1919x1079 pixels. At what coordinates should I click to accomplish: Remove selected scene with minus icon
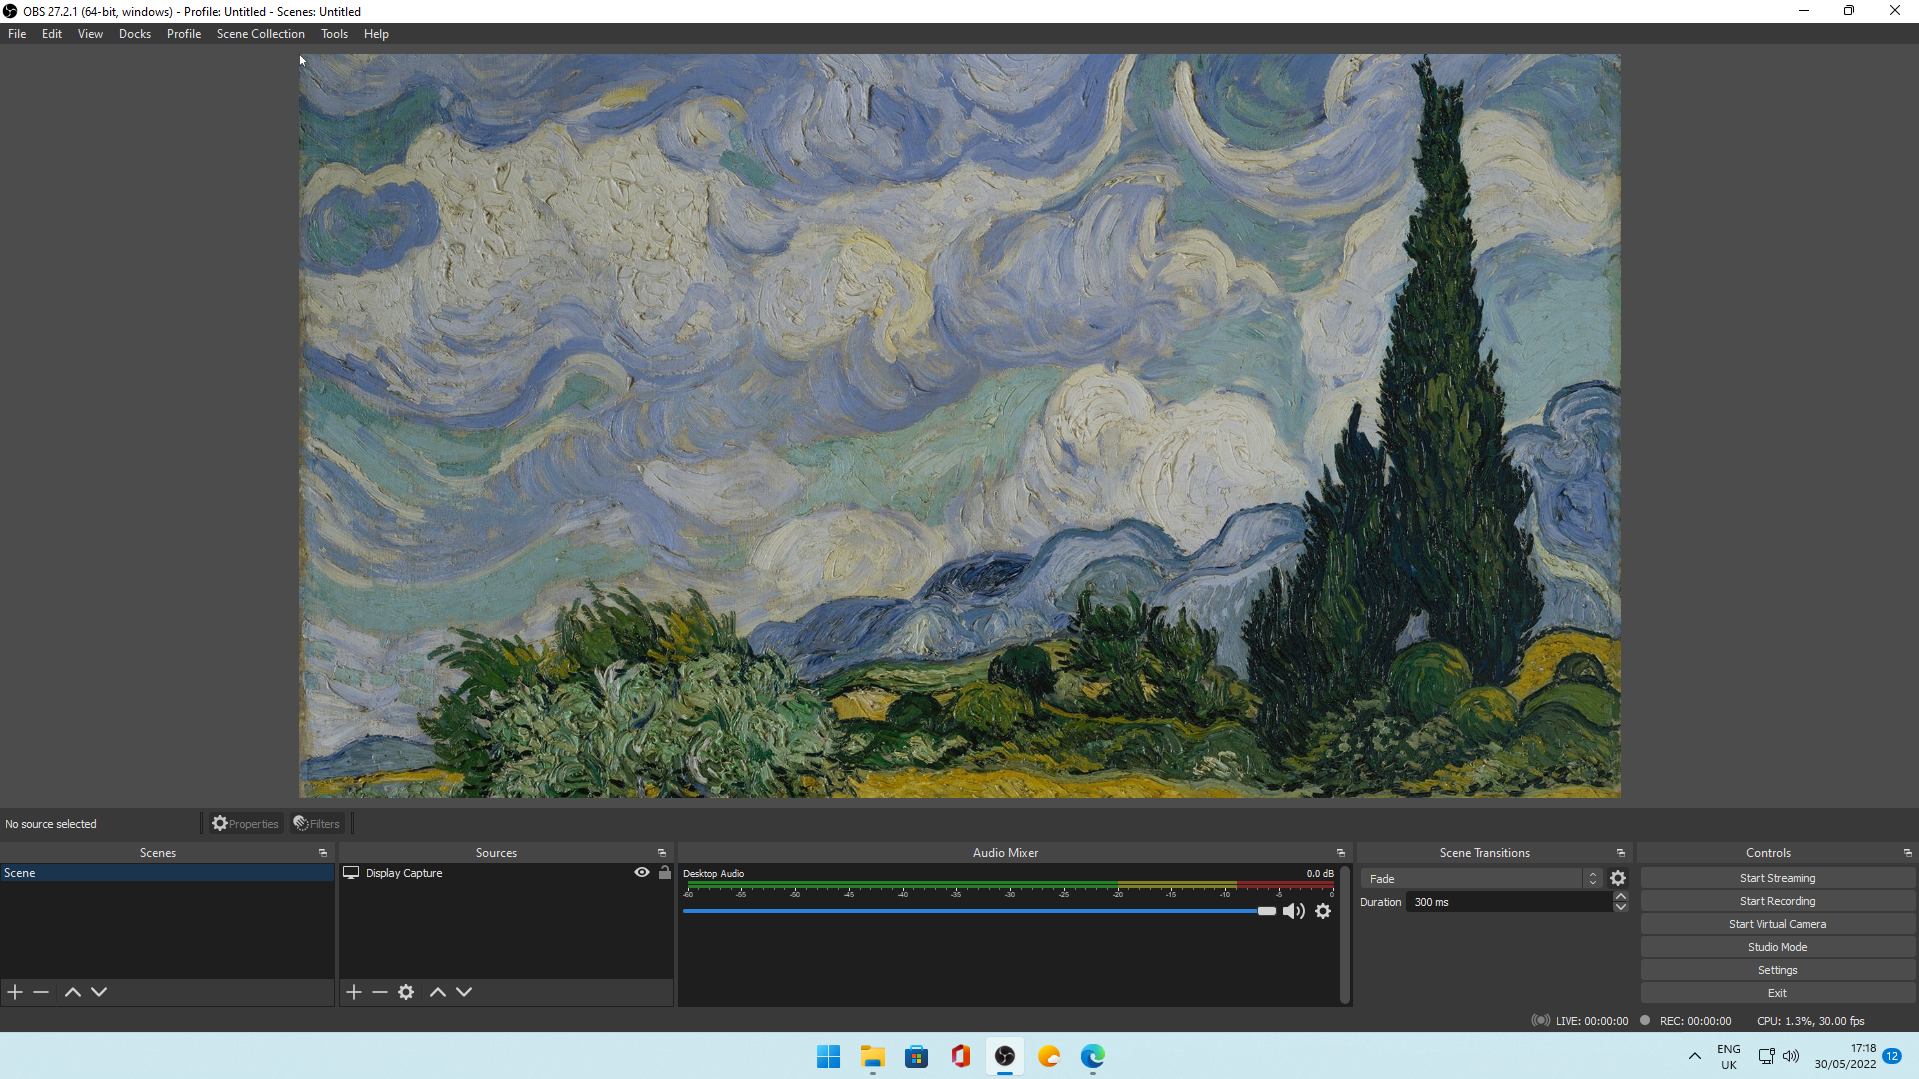click(41, 992)
